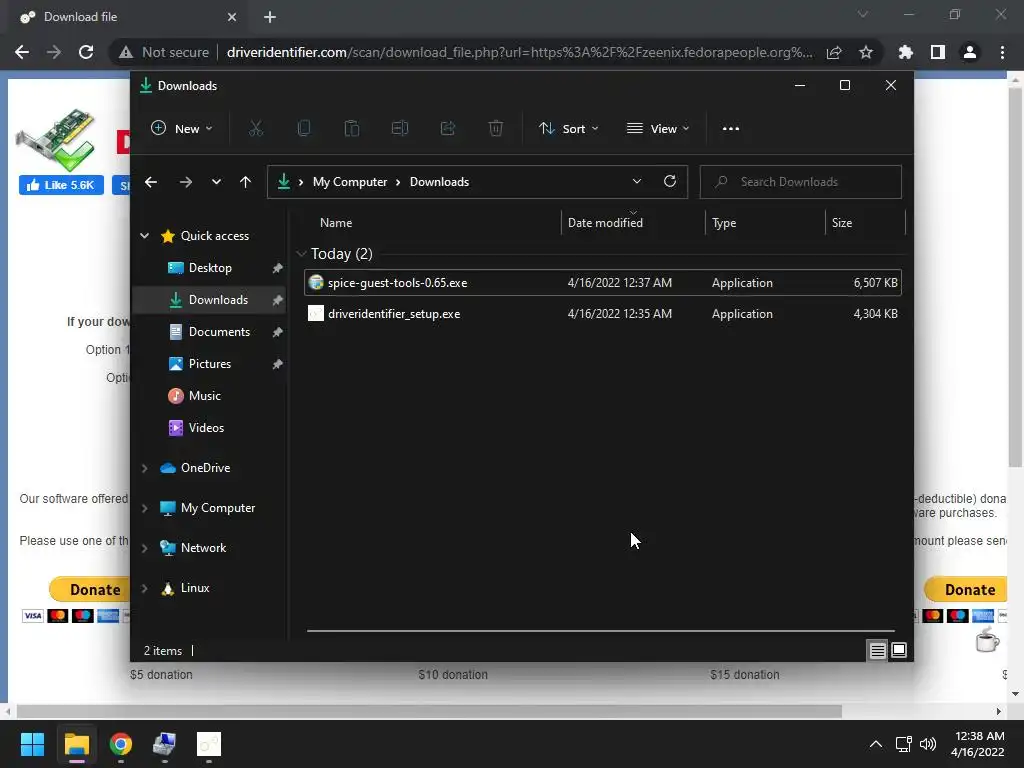Show hidden tray icons chevron

(876, 744)
